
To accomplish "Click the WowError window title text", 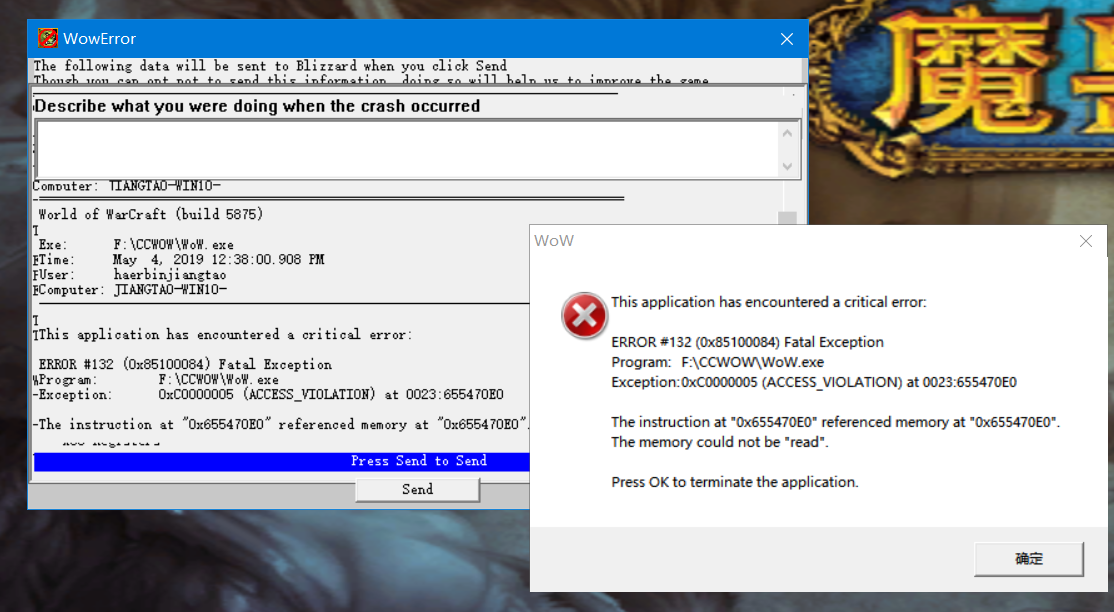I will 100,39.
